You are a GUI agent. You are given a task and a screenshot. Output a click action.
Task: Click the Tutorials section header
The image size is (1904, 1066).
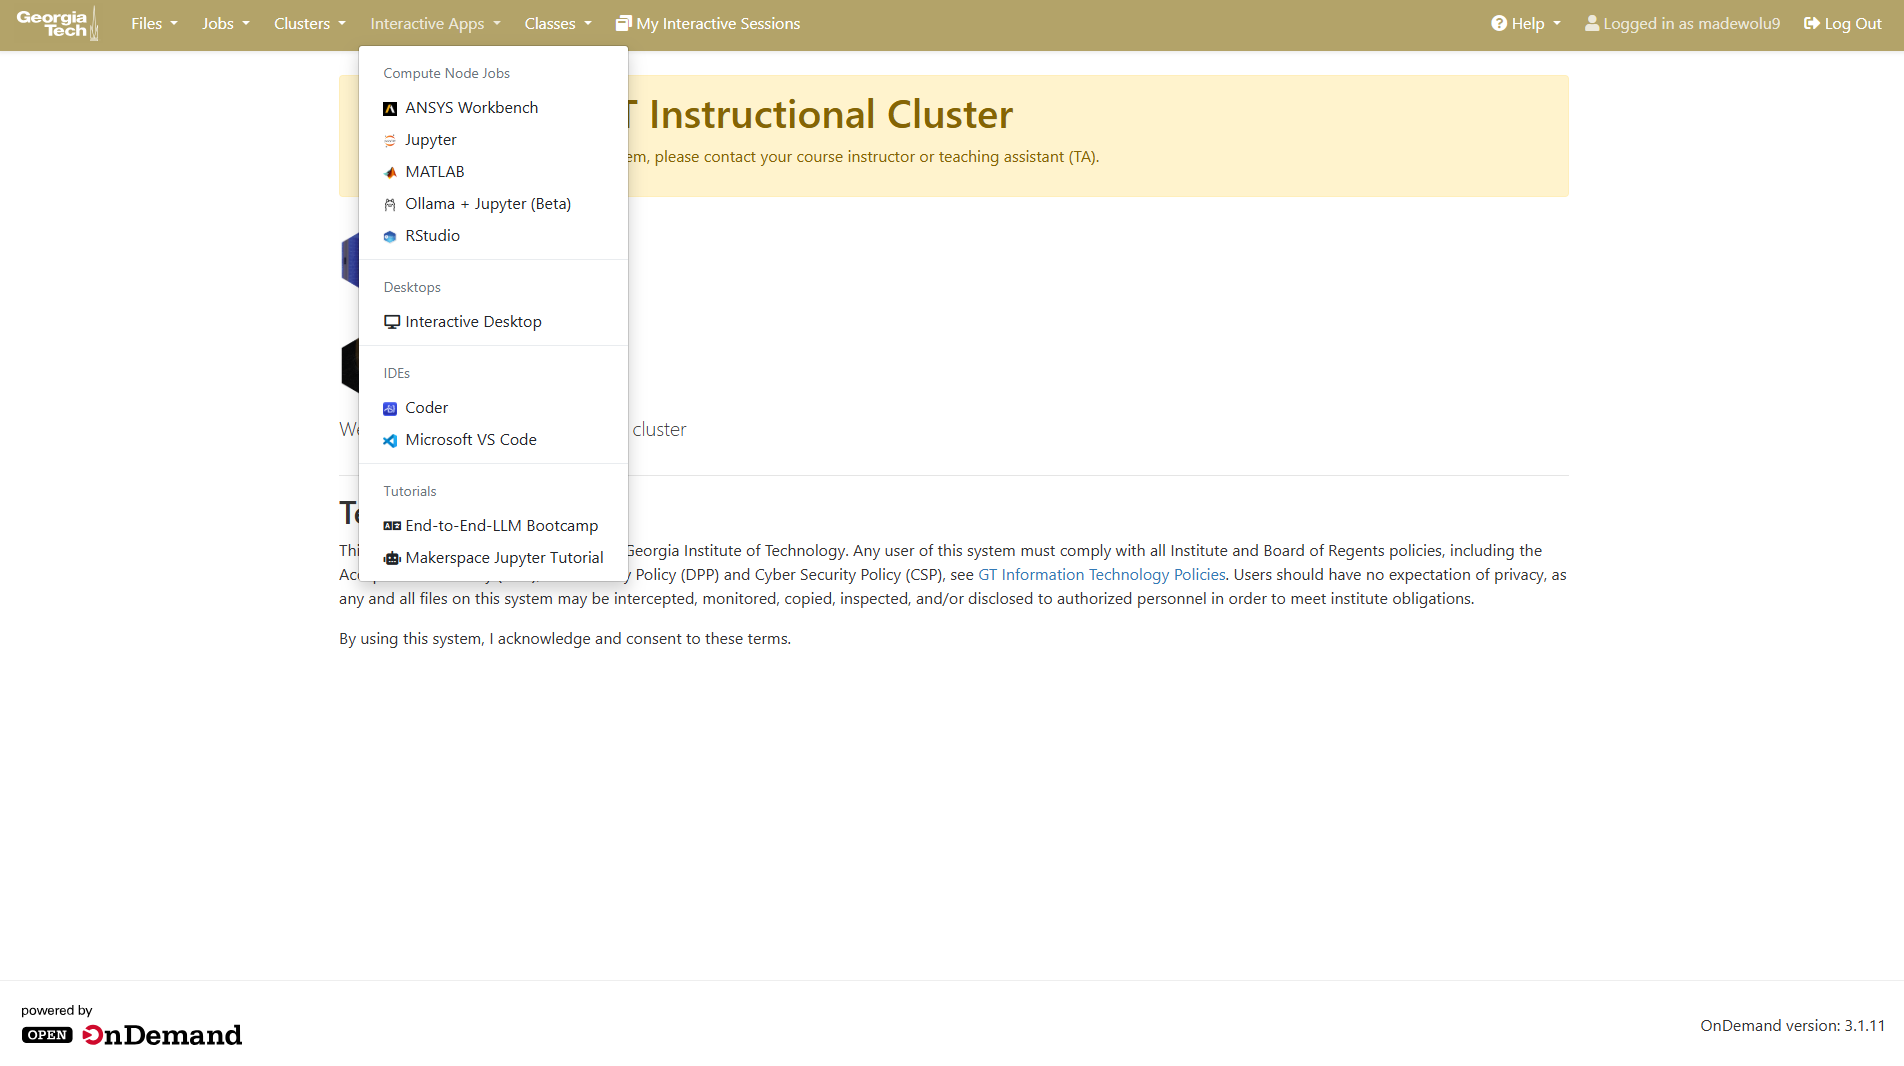point(410,492)
